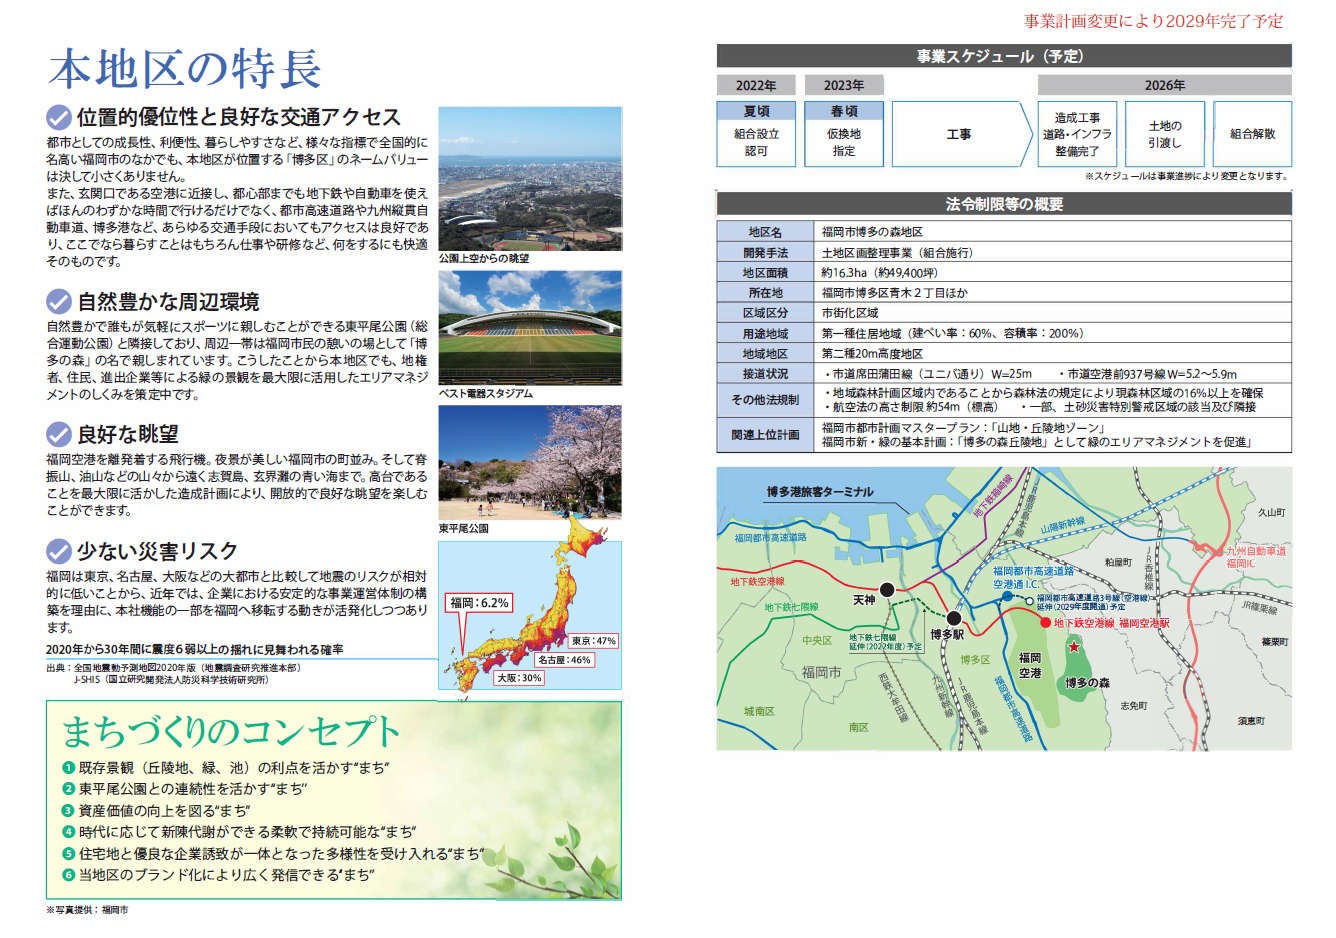
Task: Click the 開発手法 table row label
Action: click(x=766, y=253)
